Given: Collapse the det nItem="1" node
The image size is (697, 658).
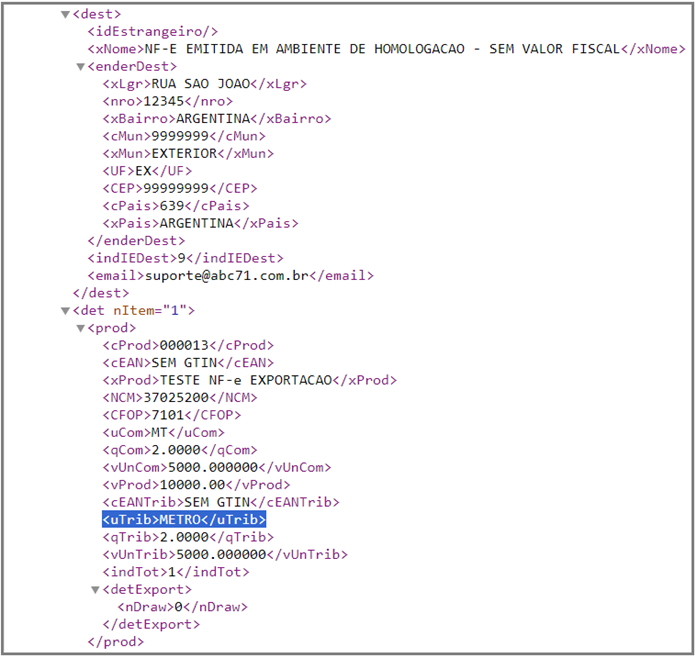Looking at the screenshot, I should [65, 311].
